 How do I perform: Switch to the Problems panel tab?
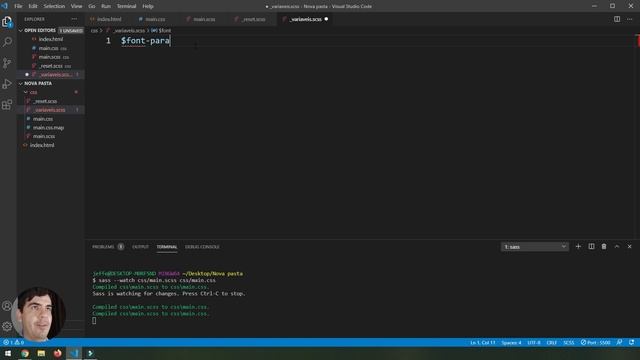103,247
